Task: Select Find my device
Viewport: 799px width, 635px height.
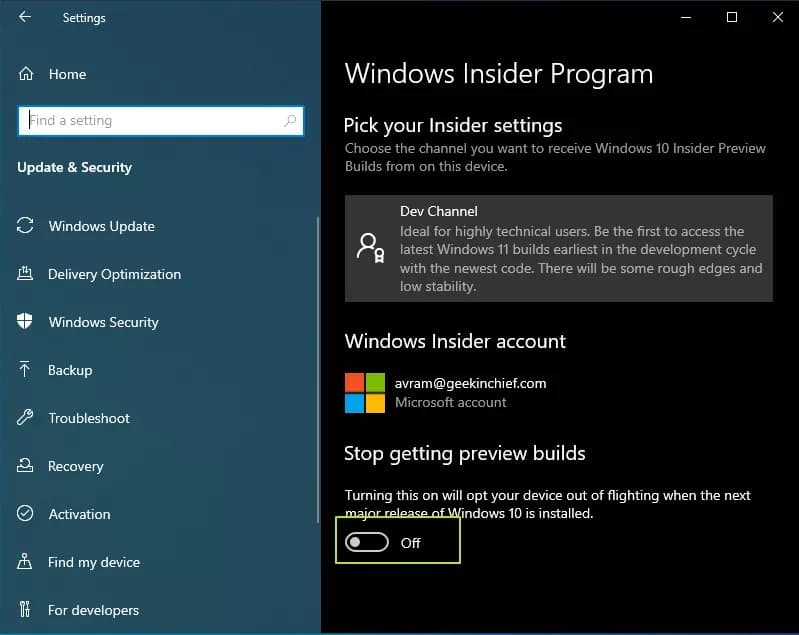Action: 94,562
